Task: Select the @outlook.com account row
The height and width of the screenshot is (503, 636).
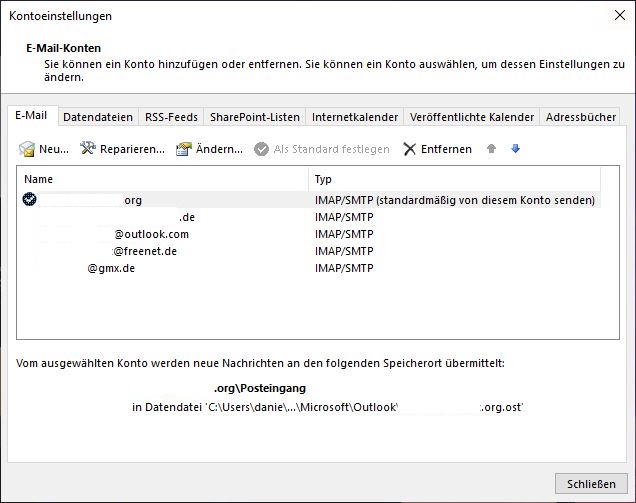Action: (x=312, y=234)
